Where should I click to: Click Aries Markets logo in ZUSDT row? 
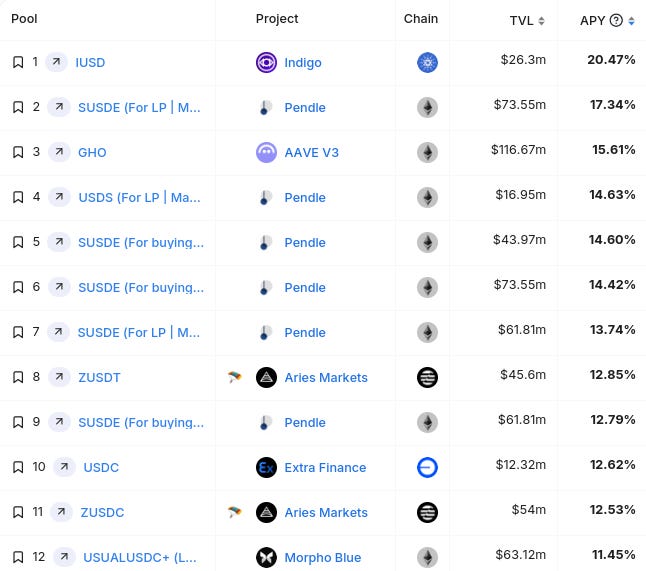tap(266, 377)
